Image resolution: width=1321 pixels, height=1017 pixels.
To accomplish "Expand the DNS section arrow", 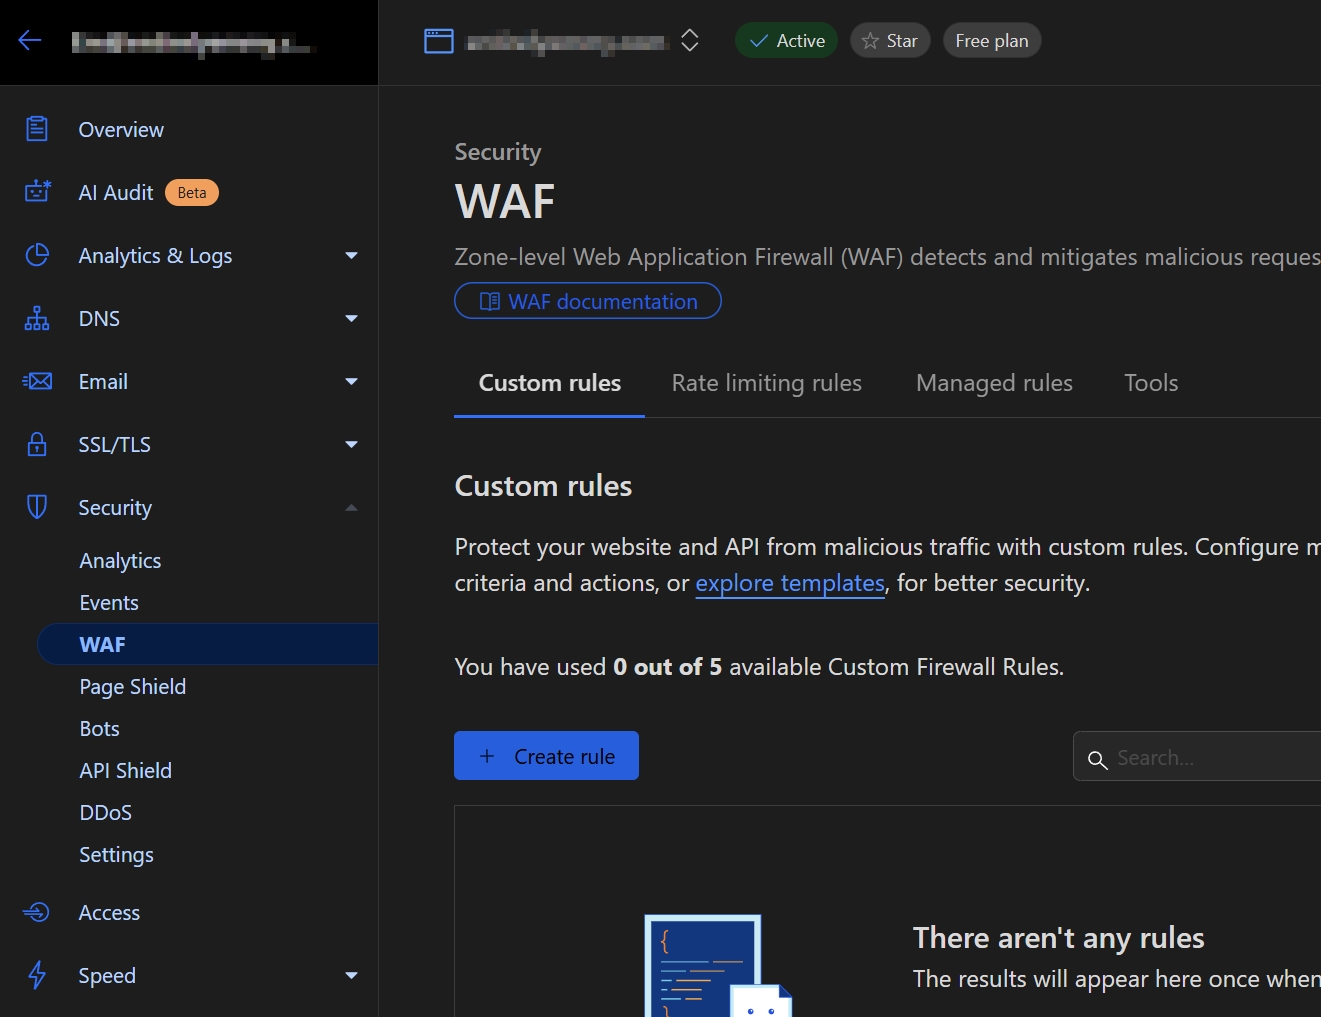I will click(351, 319).
